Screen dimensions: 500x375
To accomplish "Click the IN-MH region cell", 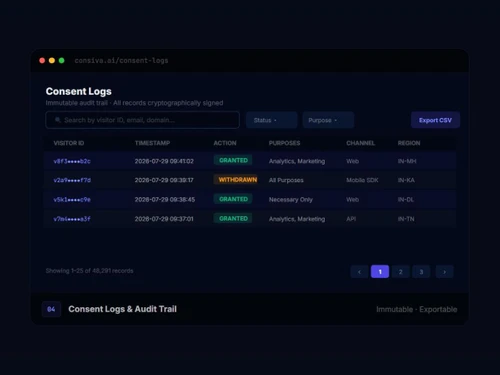I will 407,161.
